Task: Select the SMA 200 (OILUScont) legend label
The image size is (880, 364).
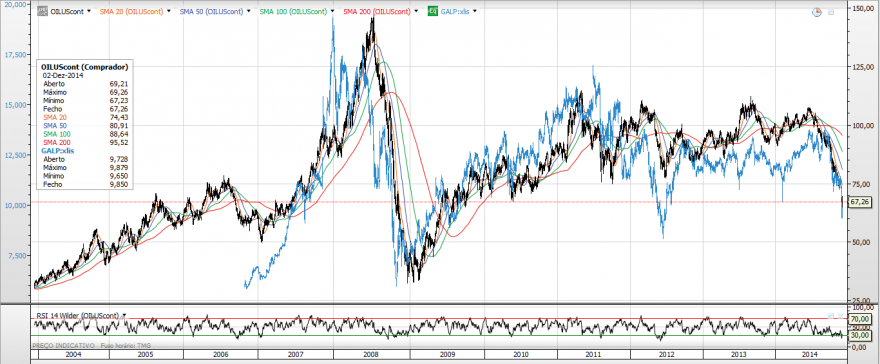Action: [377, 11]
